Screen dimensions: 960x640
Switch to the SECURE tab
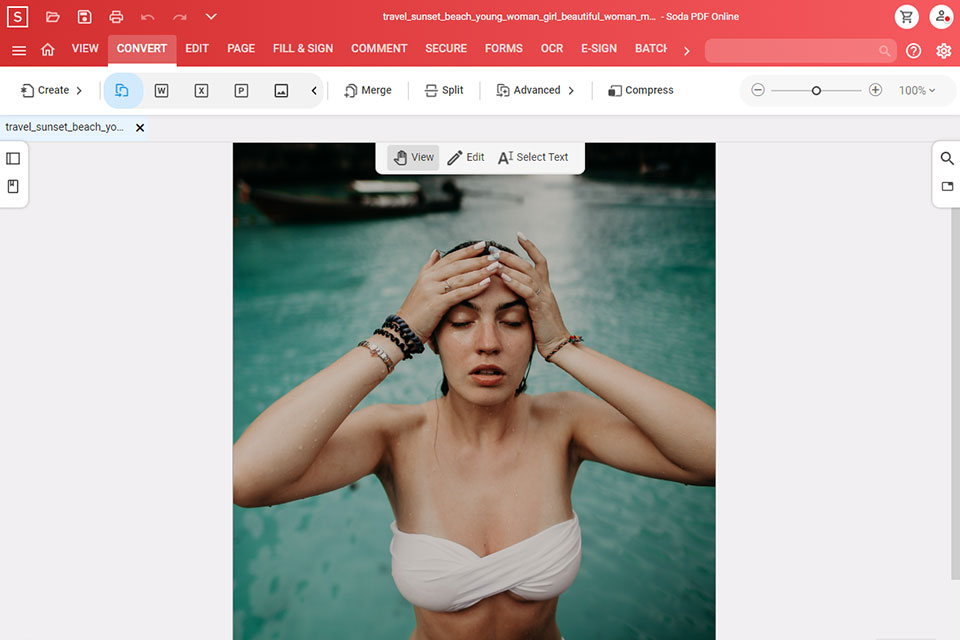click(x=446, y=48)
